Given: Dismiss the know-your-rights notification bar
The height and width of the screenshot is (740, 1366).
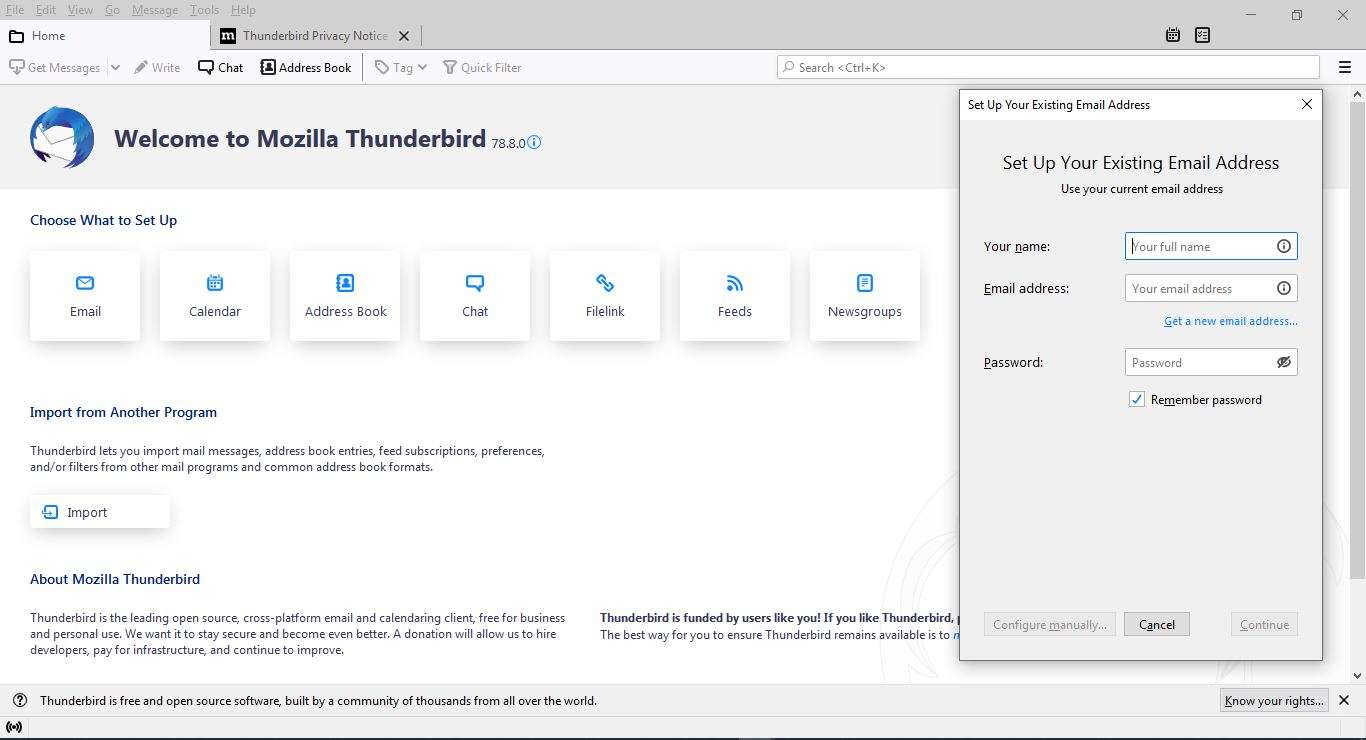Looking at the screenshot, I should point(1344,700).
